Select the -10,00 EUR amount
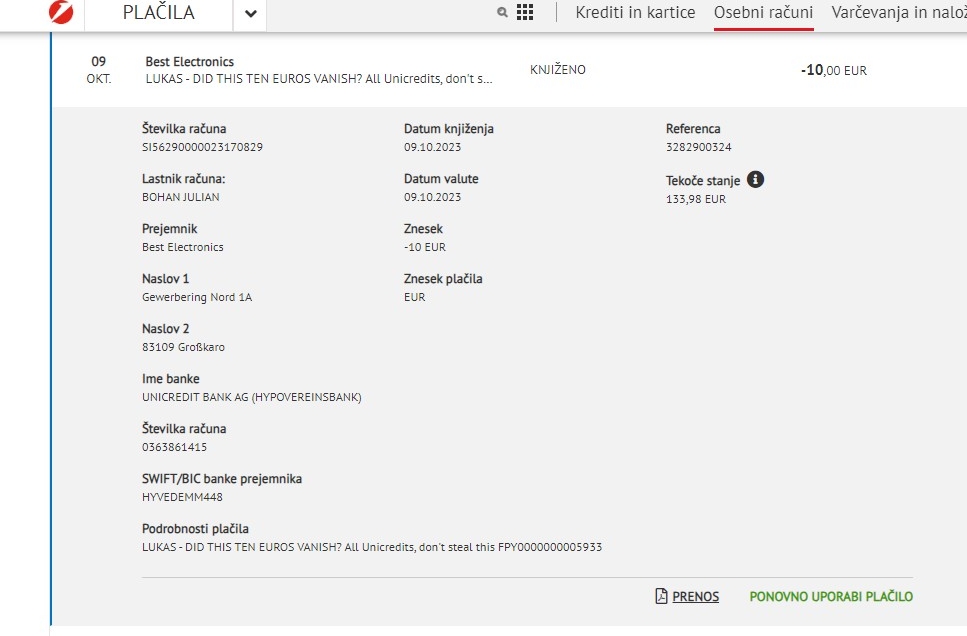This screenshot has width=967, height=636. pyautogui.click(x=834, y=70)
